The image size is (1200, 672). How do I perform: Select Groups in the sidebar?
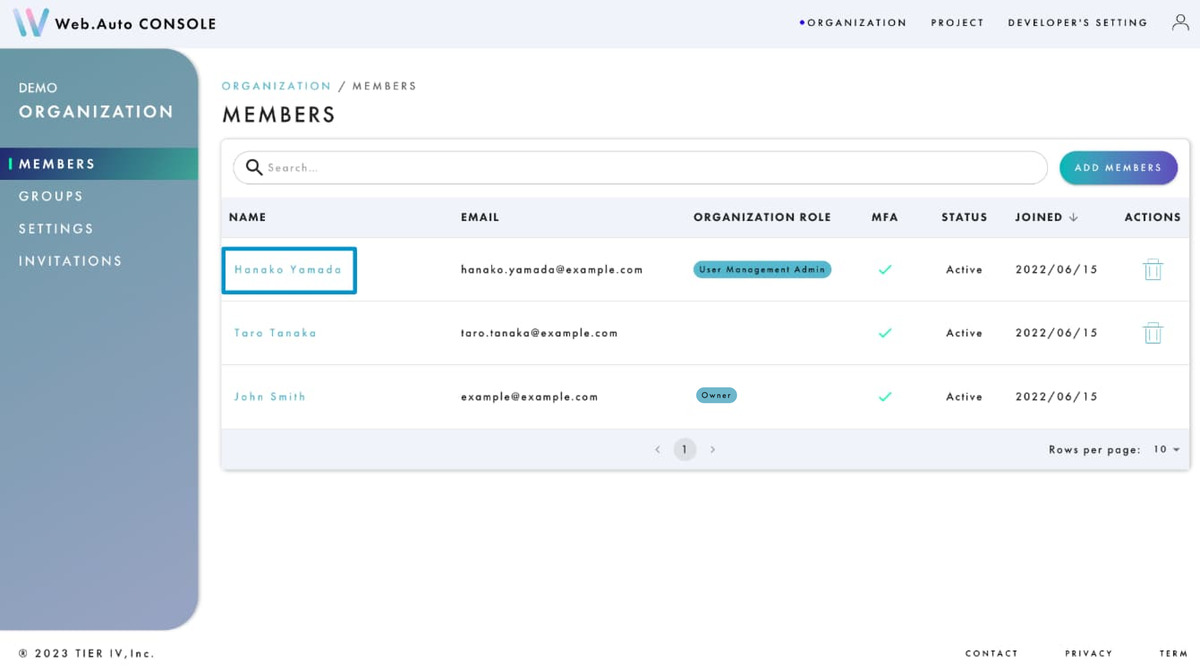point(51,196)
